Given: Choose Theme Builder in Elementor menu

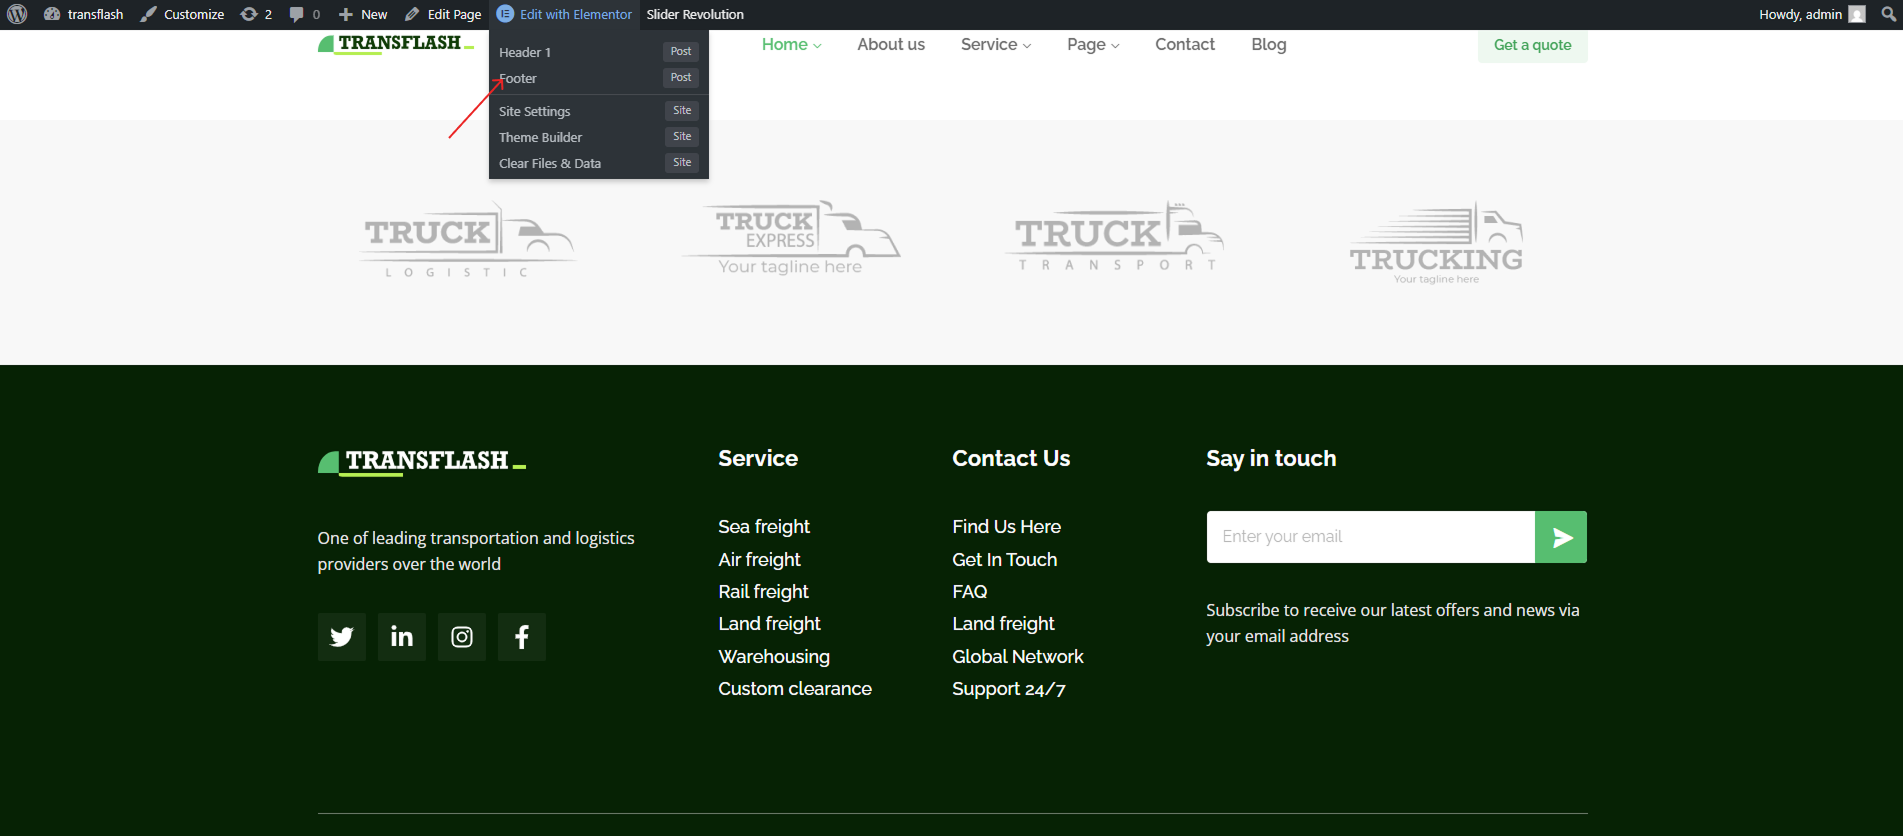Looking at the screenshot, I should [x=540, y=137].
